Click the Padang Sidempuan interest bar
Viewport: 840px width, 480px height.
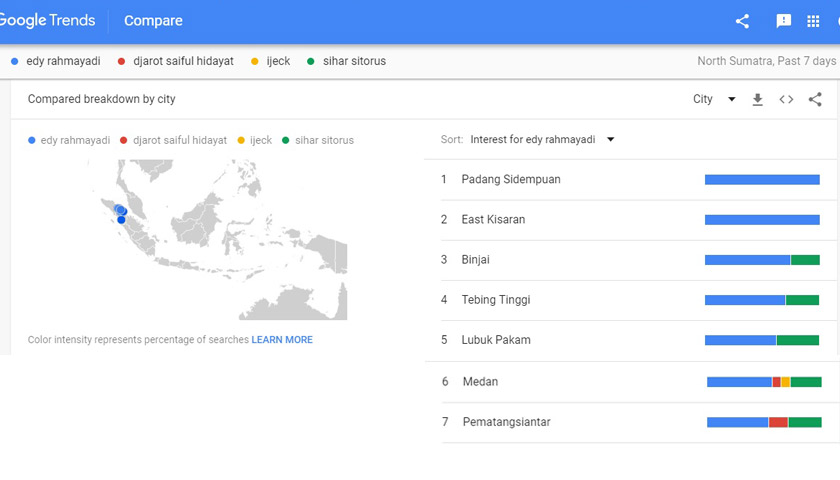[762, 179]
